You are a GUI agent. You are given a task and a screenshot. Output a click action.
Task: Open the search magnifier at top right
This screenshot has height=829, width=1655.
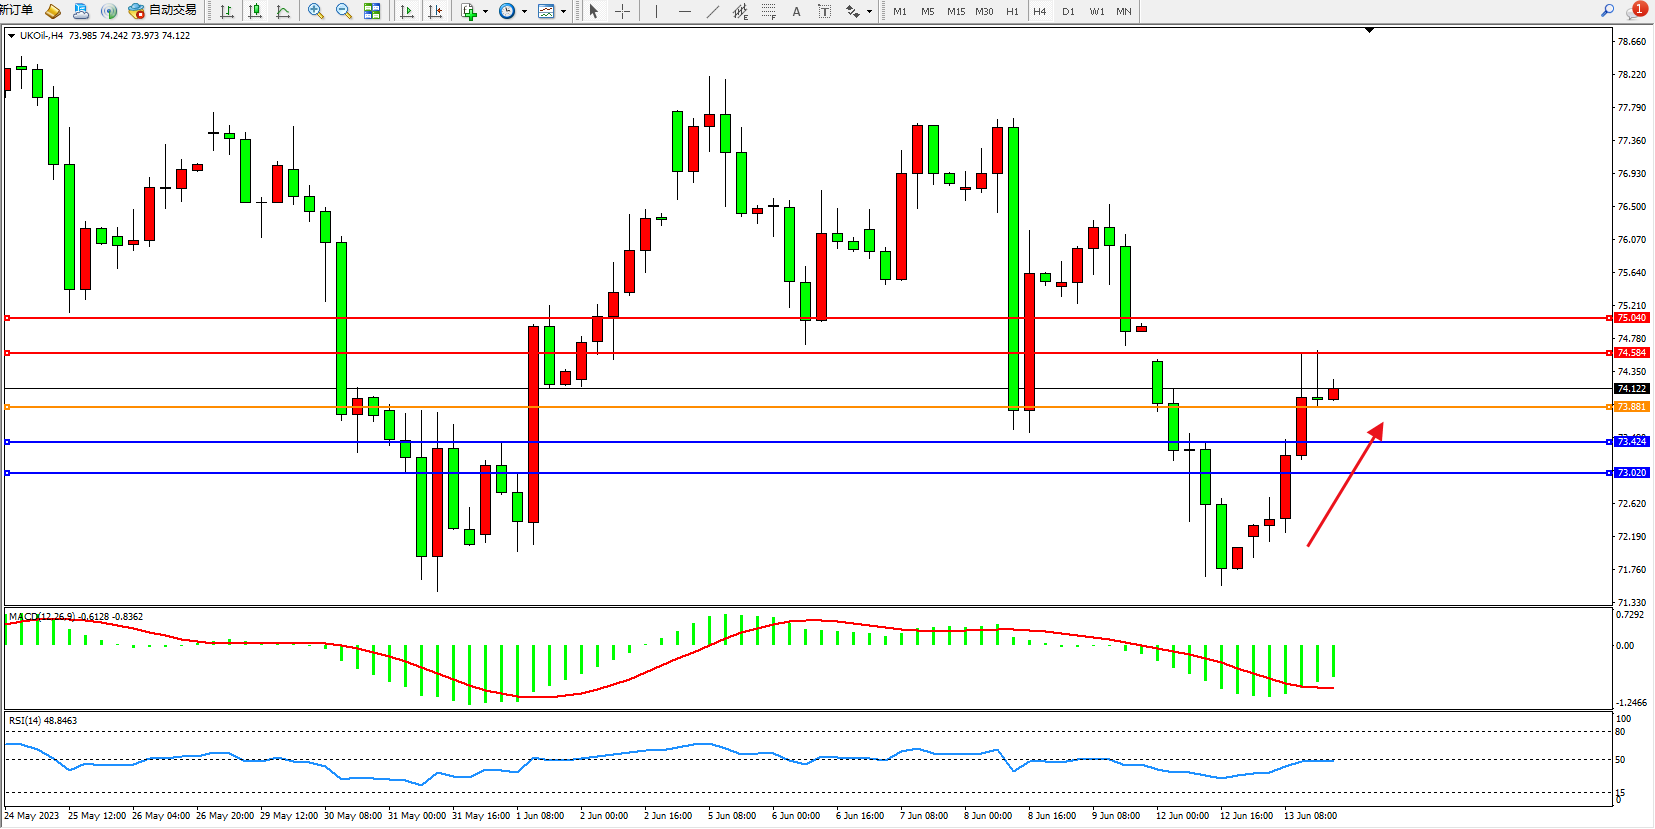tap(1608, 11)
